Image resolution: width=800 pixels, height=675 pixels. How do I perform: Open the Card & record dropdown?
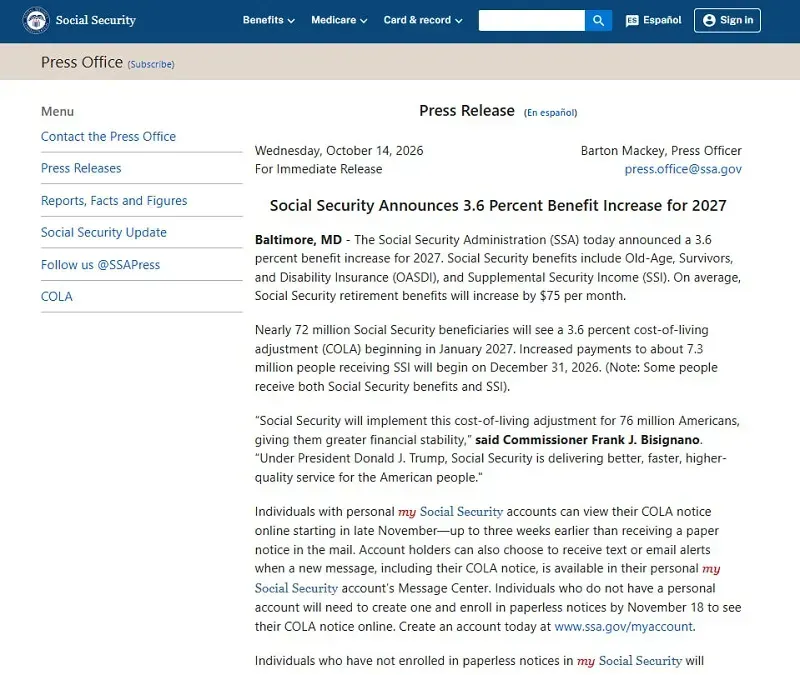(423, 20)
